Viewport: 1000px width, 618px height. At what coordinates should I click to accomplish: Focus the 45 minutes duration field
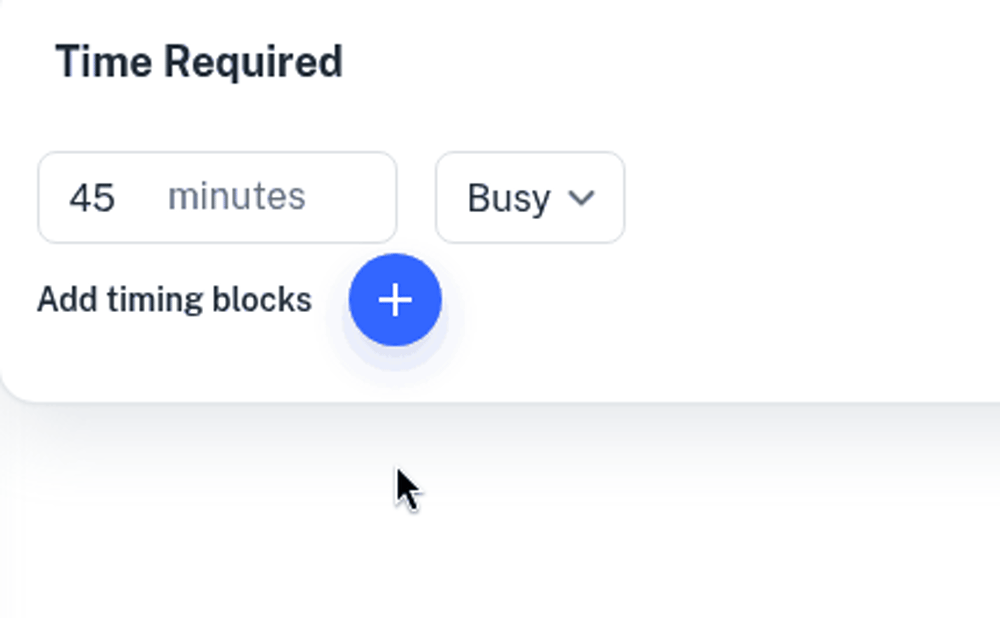point(217,197)
